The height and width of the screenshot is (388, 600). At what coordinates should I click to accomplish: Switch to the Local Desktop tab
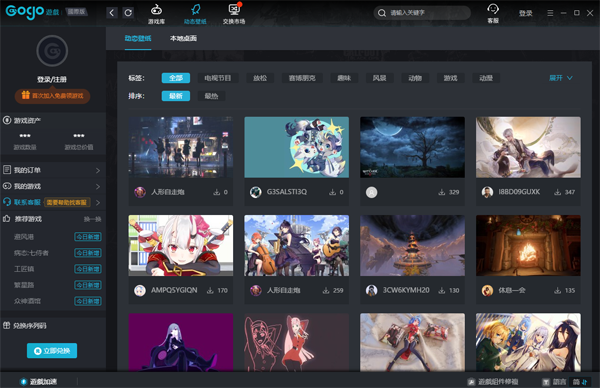click(x=183, y=38)
